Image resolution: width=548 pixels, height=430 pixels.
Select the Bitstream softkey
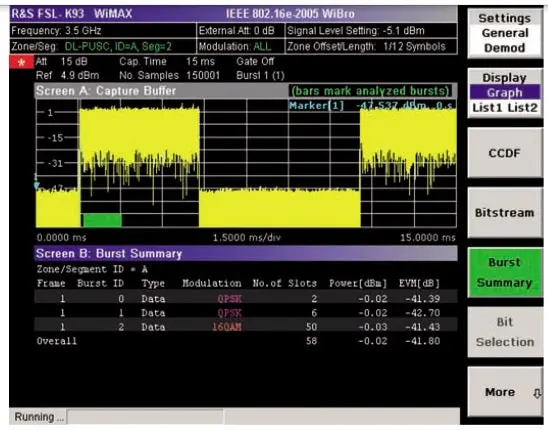505,213
